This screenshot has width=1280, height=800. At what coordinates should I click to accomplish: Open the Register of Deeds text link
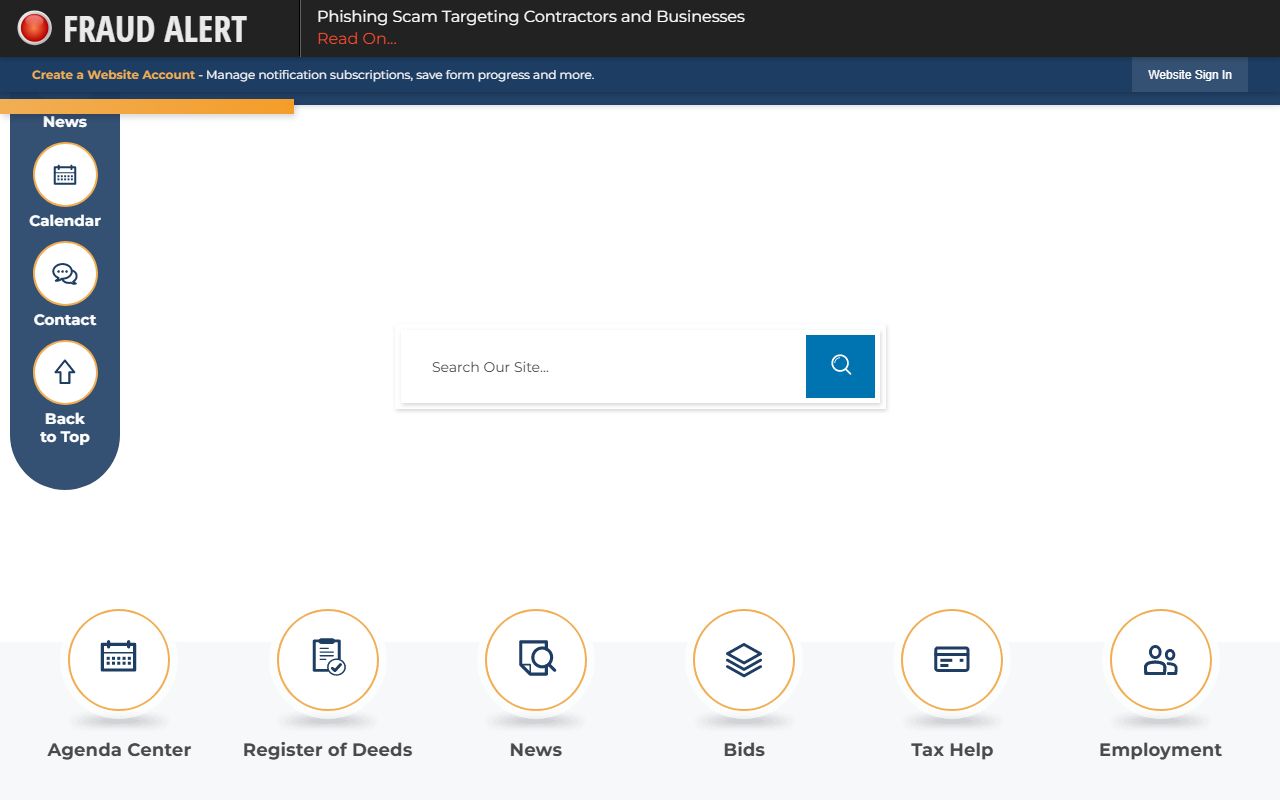pos(328,750)
